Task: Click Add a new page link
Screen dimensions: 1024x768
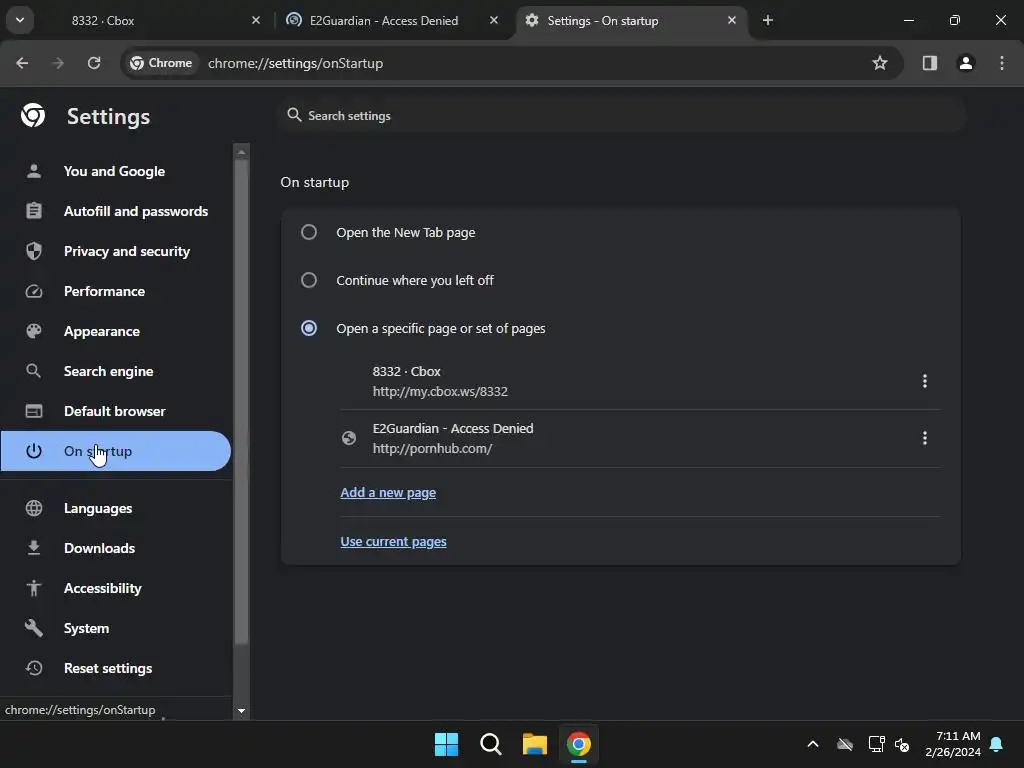Action: [x=388, y=492]
